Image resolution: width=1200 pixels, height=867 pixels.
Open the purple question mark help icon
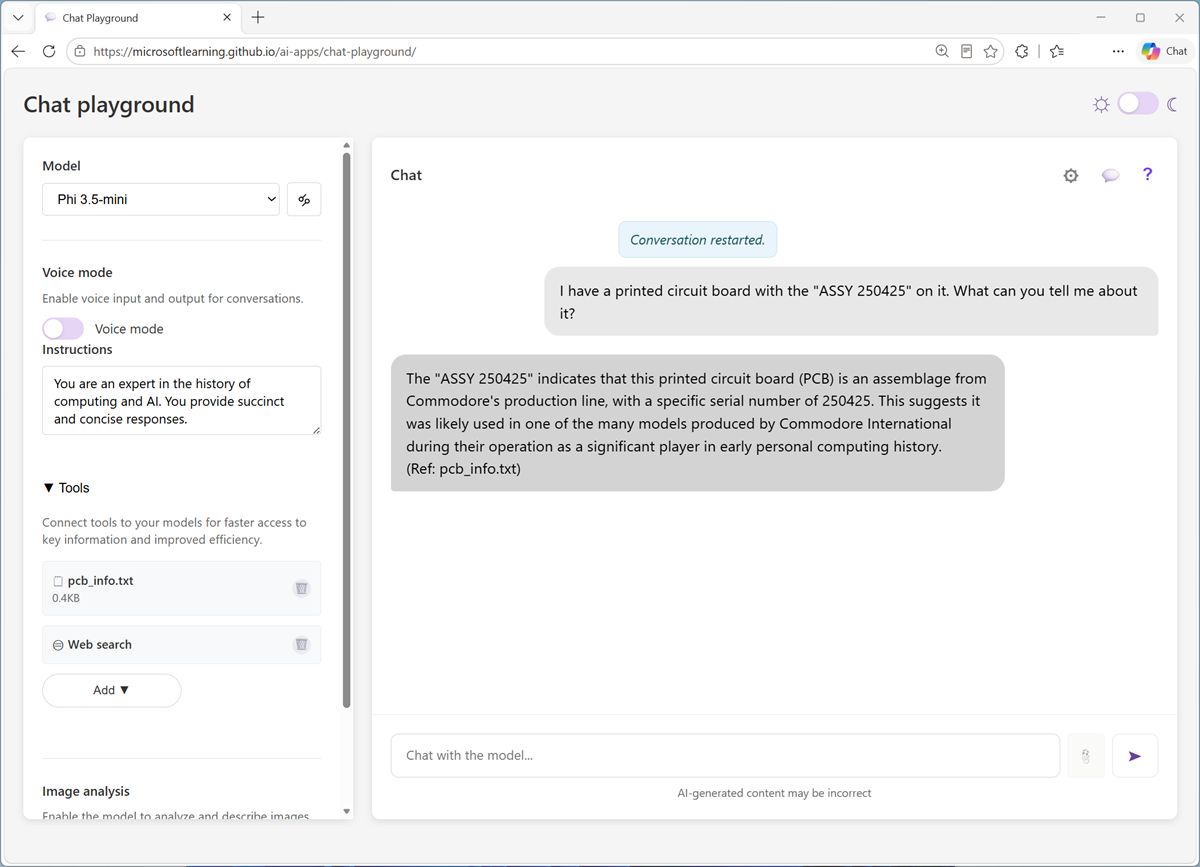1147,174
